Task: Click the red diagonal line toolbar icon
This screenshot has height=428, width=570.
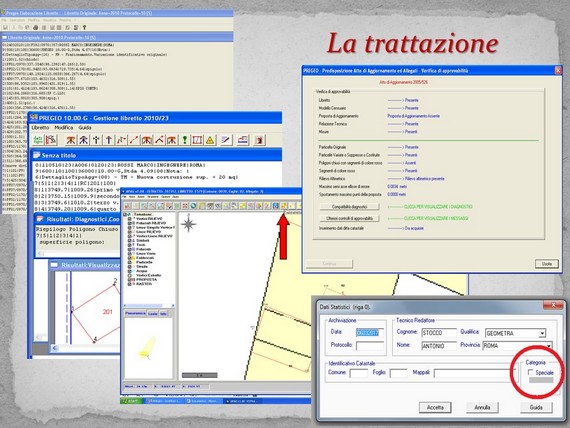Action: pyautogui.click(x=134, y=140)
